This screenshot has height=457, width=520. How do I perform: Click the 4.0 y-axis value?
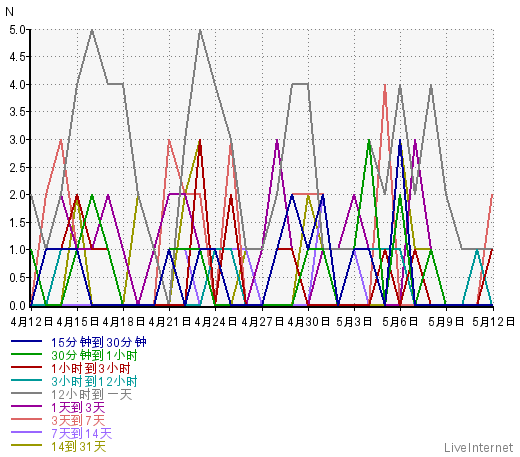pyautogui.click(x=17, y=85)
